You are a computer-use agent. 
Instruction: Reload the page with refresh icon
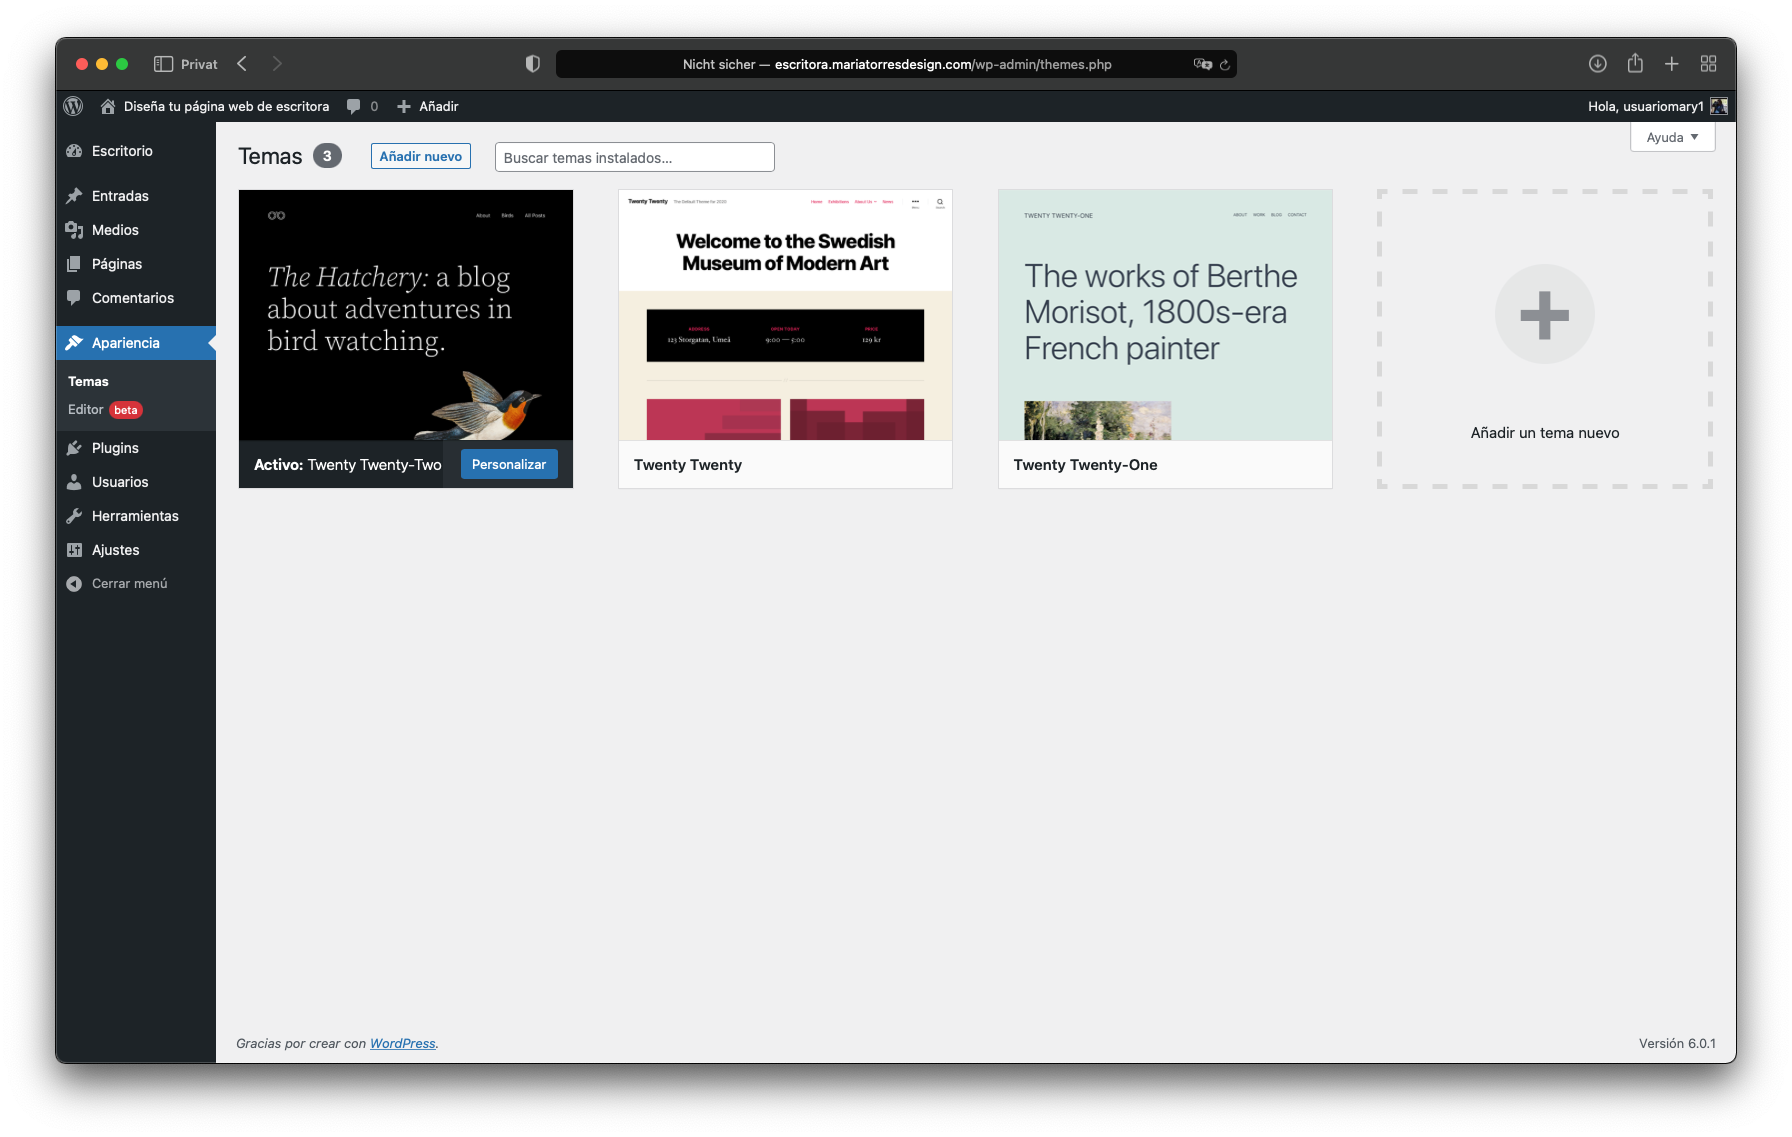click(x=1224, y=65)
